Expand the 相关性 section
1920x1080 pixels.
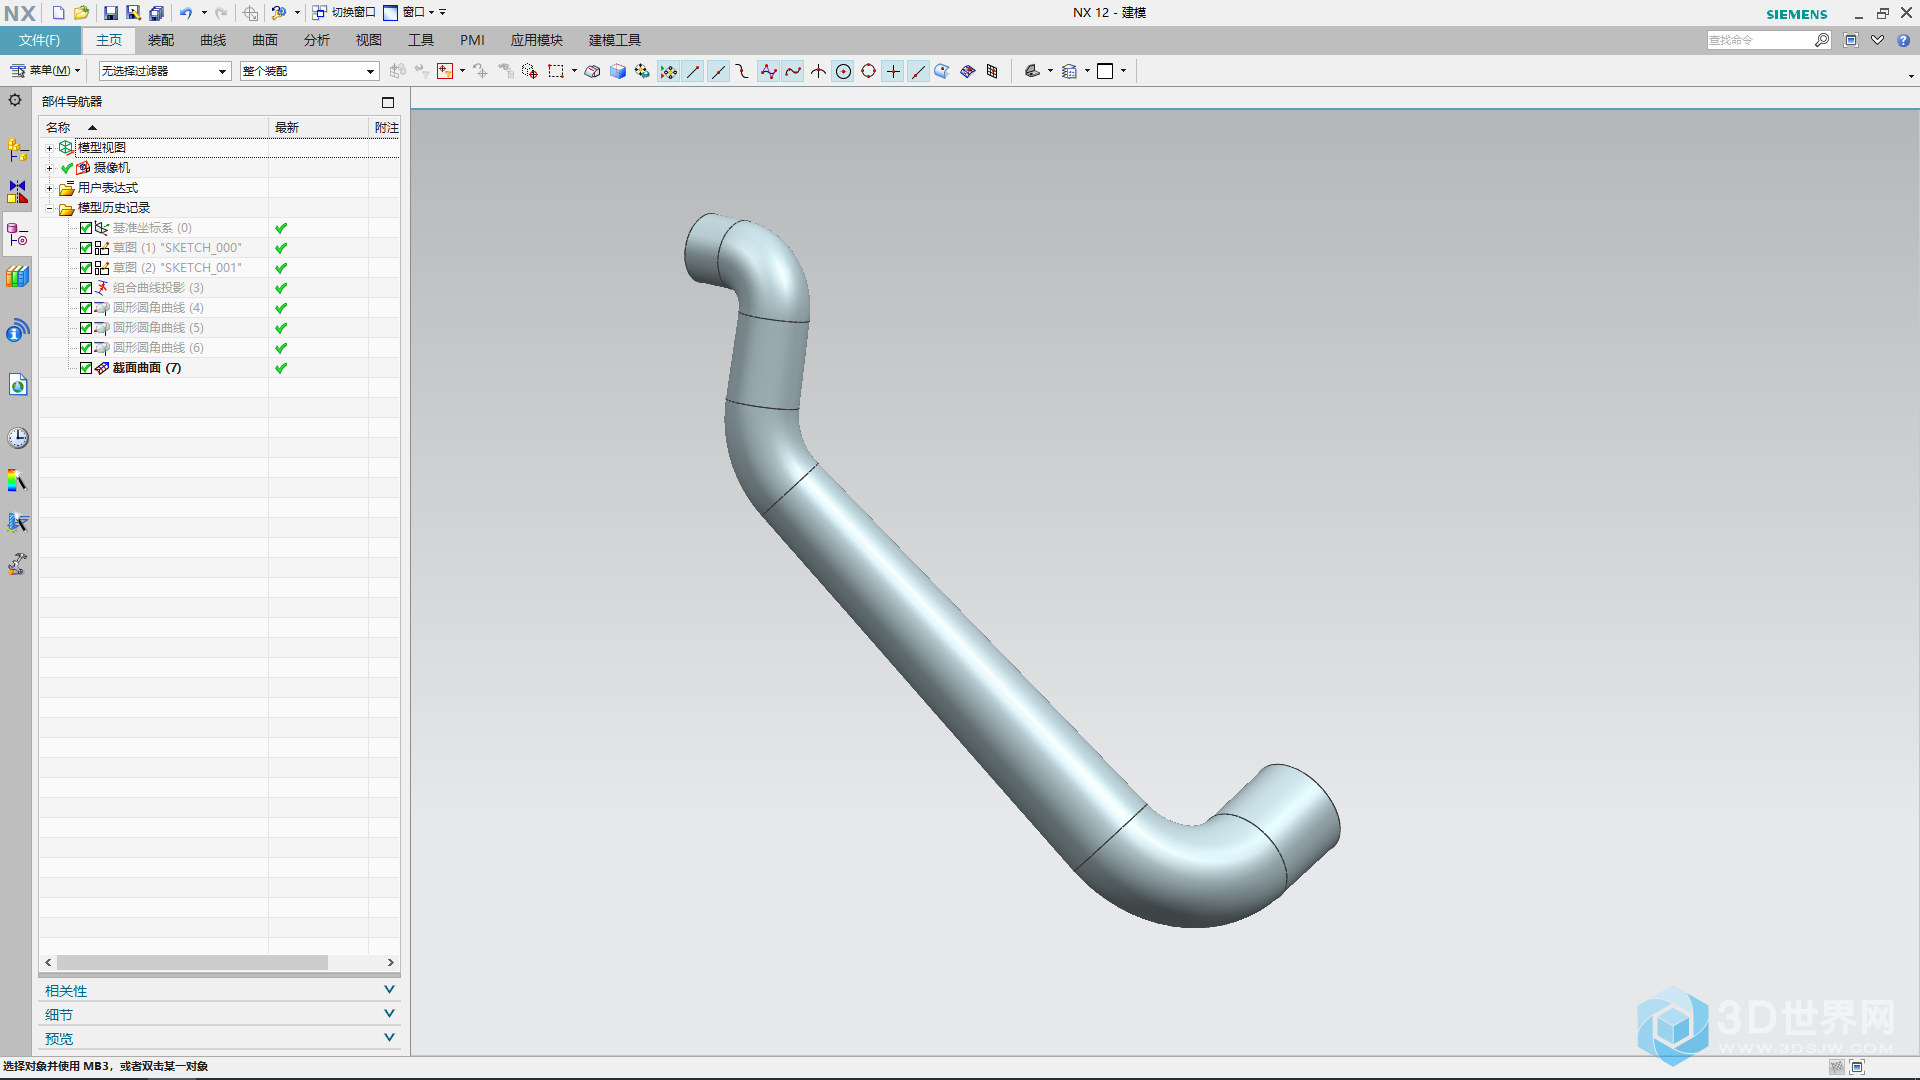tap(219, 990)
